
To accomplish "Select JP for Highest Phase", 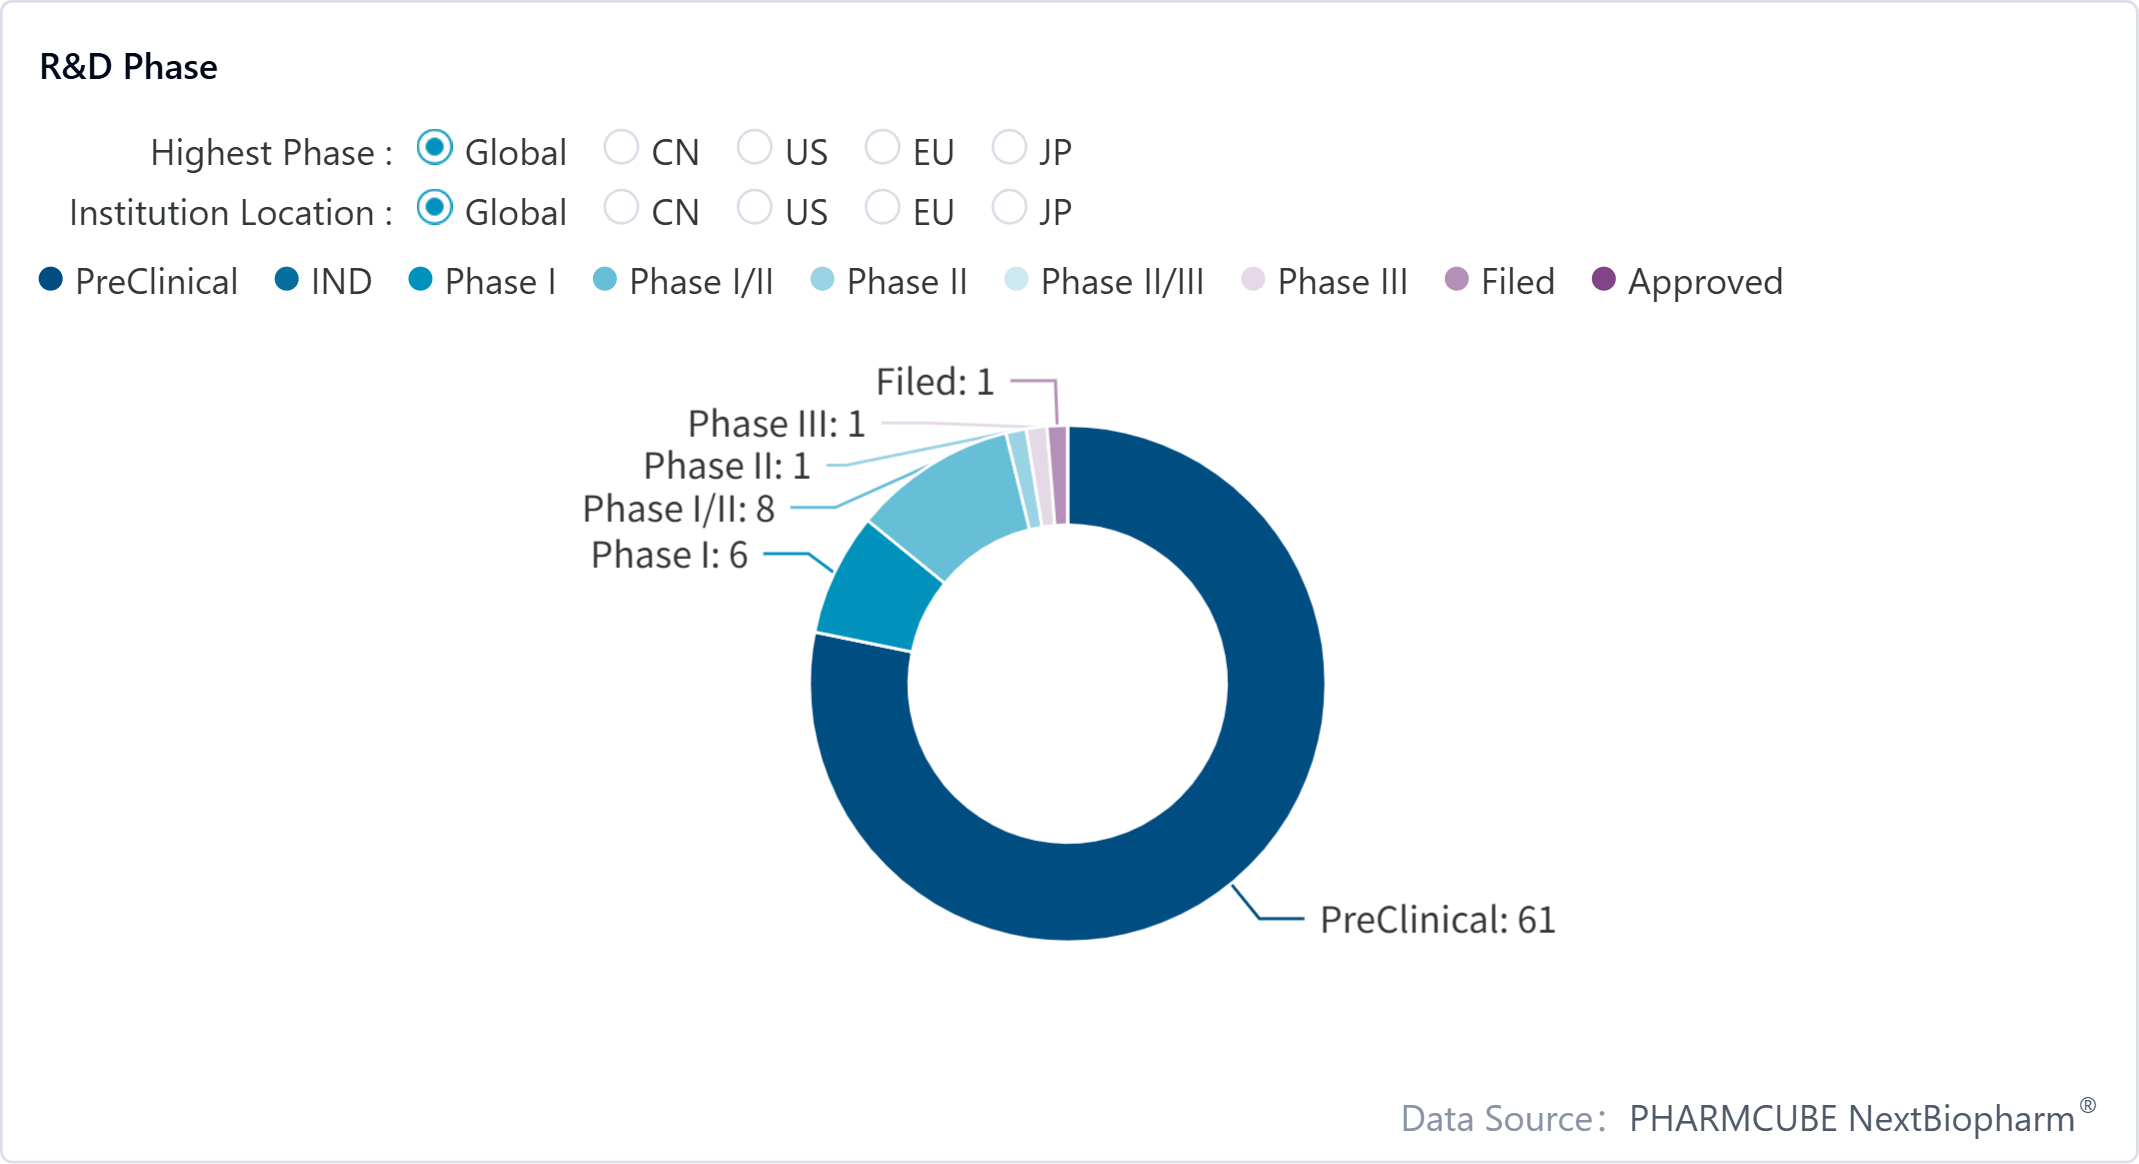I will (x=1009, y=148).
